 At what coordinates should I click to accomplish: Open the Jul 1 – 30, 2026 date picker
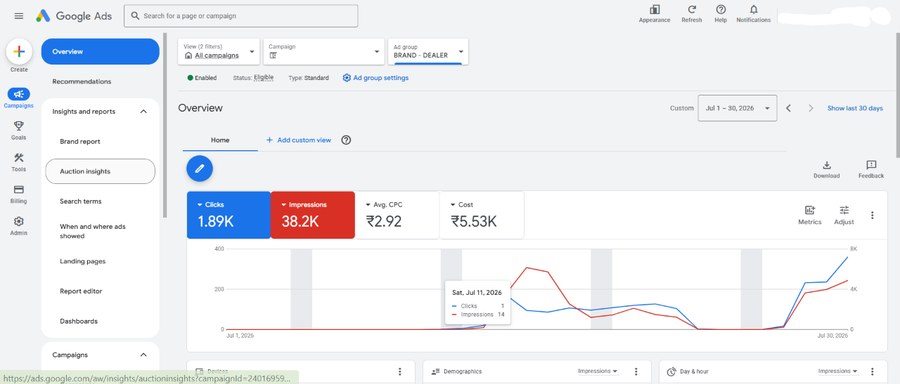(738, 108)
